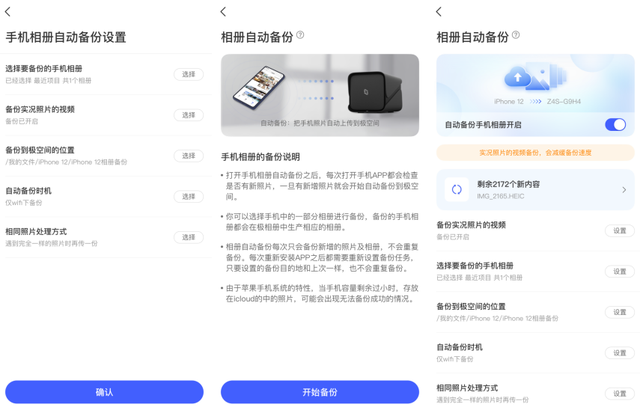The image size is (640, 410).
Task: Tap back arrow on right 相册自动备份 screen
Action: (439, 12)
